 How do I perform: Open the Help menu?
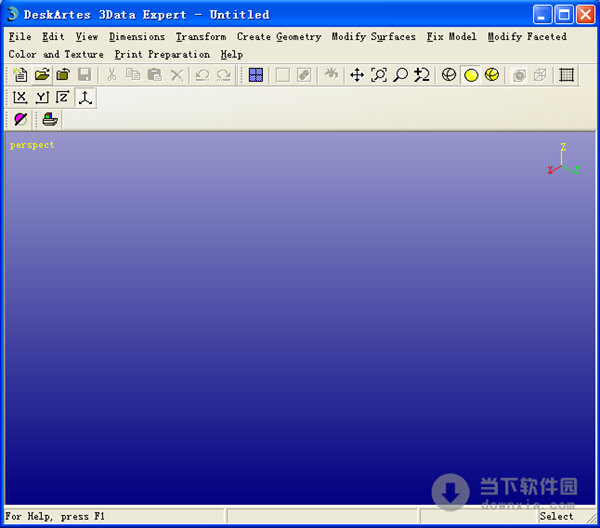[232, 54]
